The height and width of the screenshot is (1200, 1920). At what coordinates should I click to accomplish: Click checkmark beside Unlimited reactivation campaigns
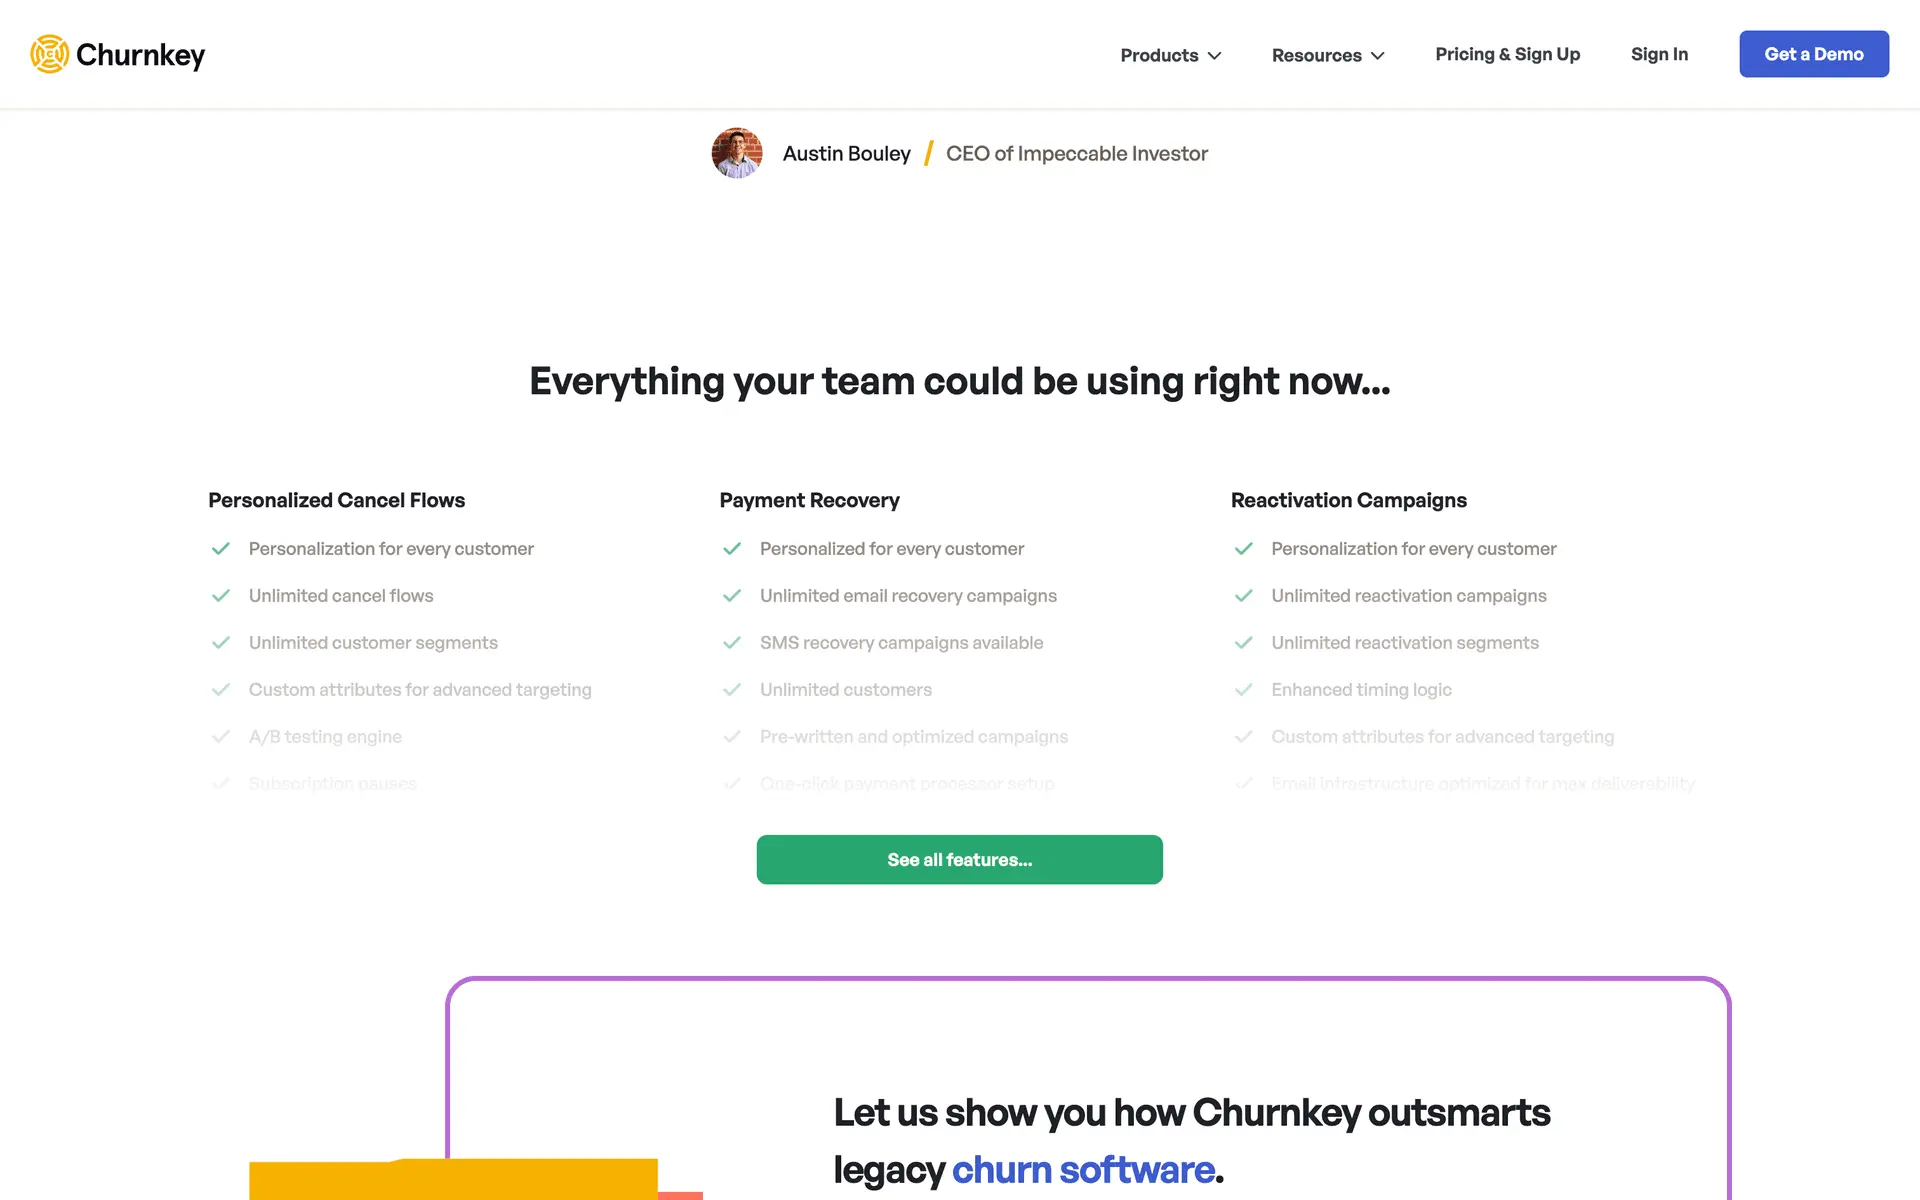1244,596
